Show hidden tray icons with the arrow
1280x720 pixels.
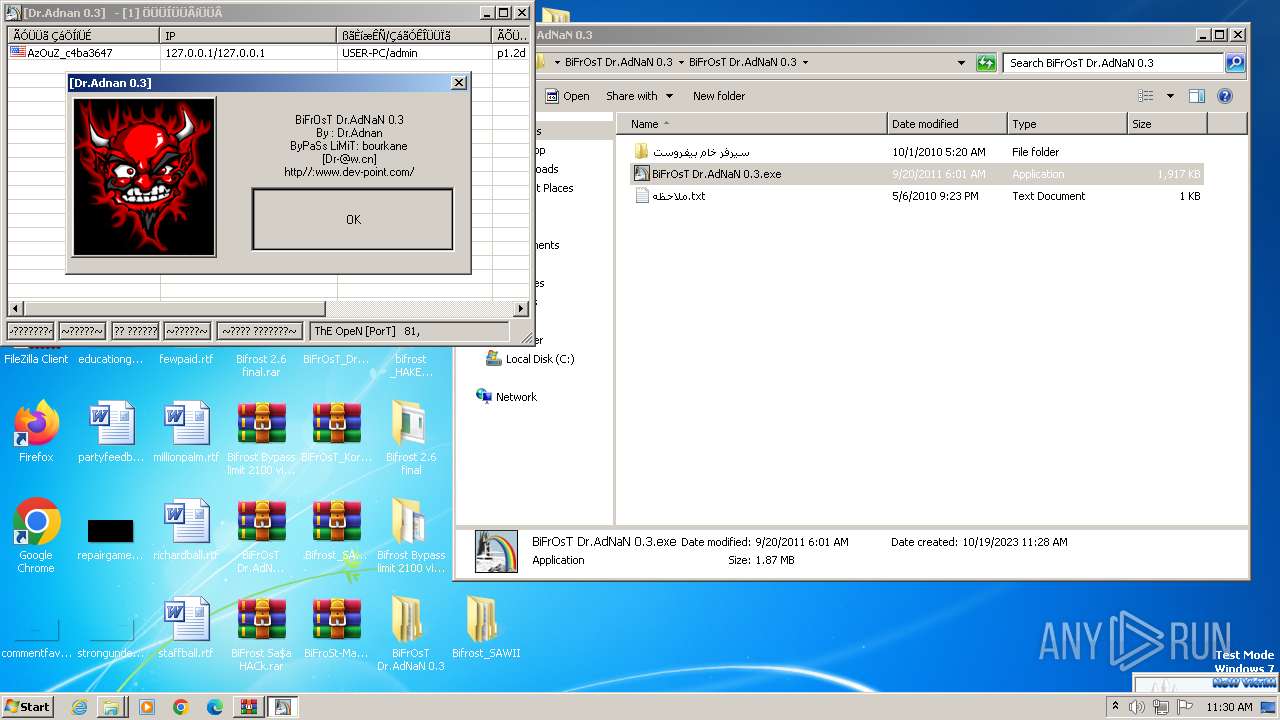[x=1116, y=707]
